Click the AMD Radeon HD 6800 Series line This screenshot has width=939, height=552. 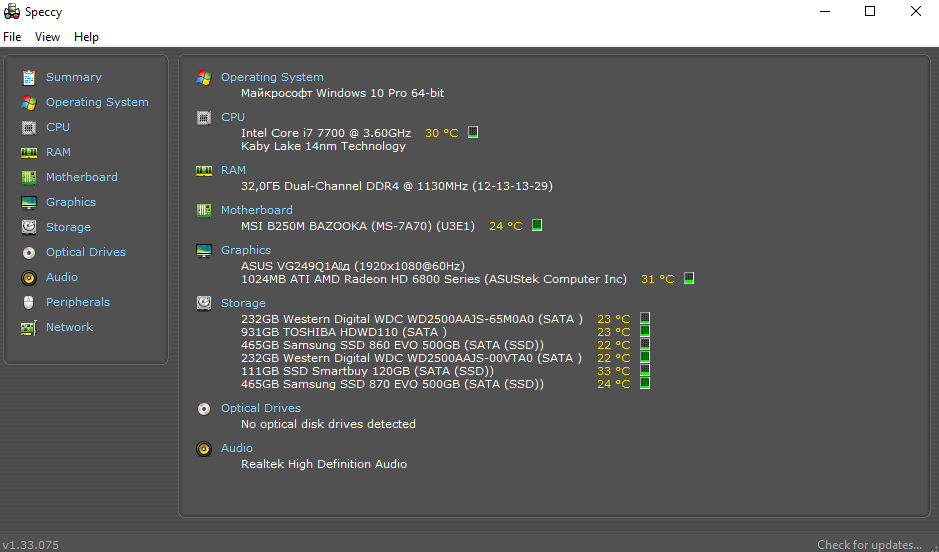[x=434, y=279]
